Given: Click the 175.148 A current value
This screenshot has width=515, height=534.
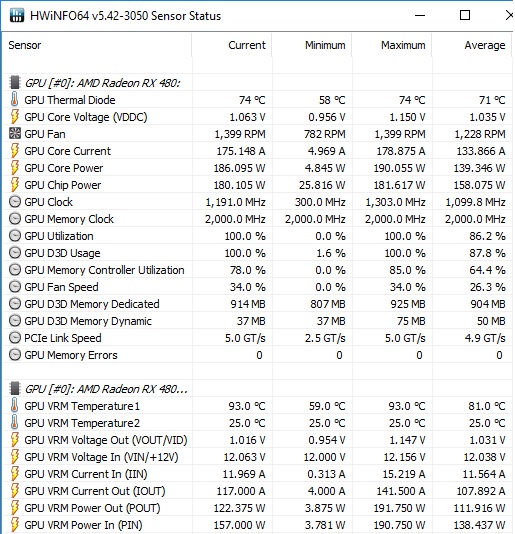Looking at the screenshot, I should pos(241,151).
